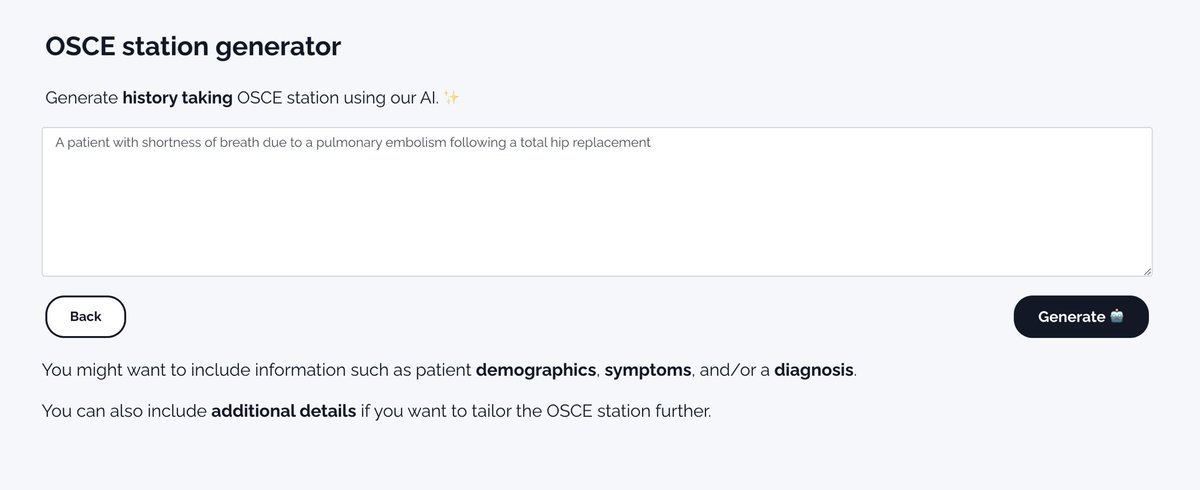
Task: Focus the station description text area
Action: pyautogui.click(x=596, y=210)
